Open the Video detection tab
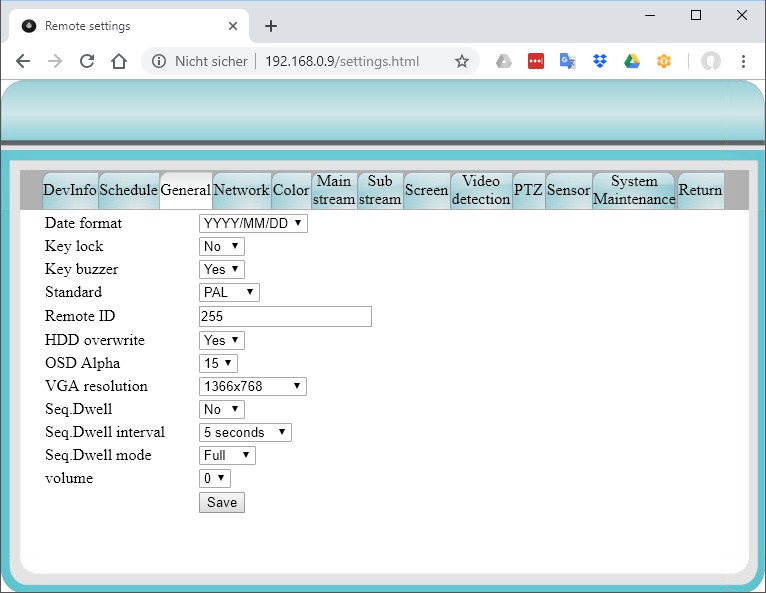The height and width of the screenshot is (593, 766). coord(481,190)
